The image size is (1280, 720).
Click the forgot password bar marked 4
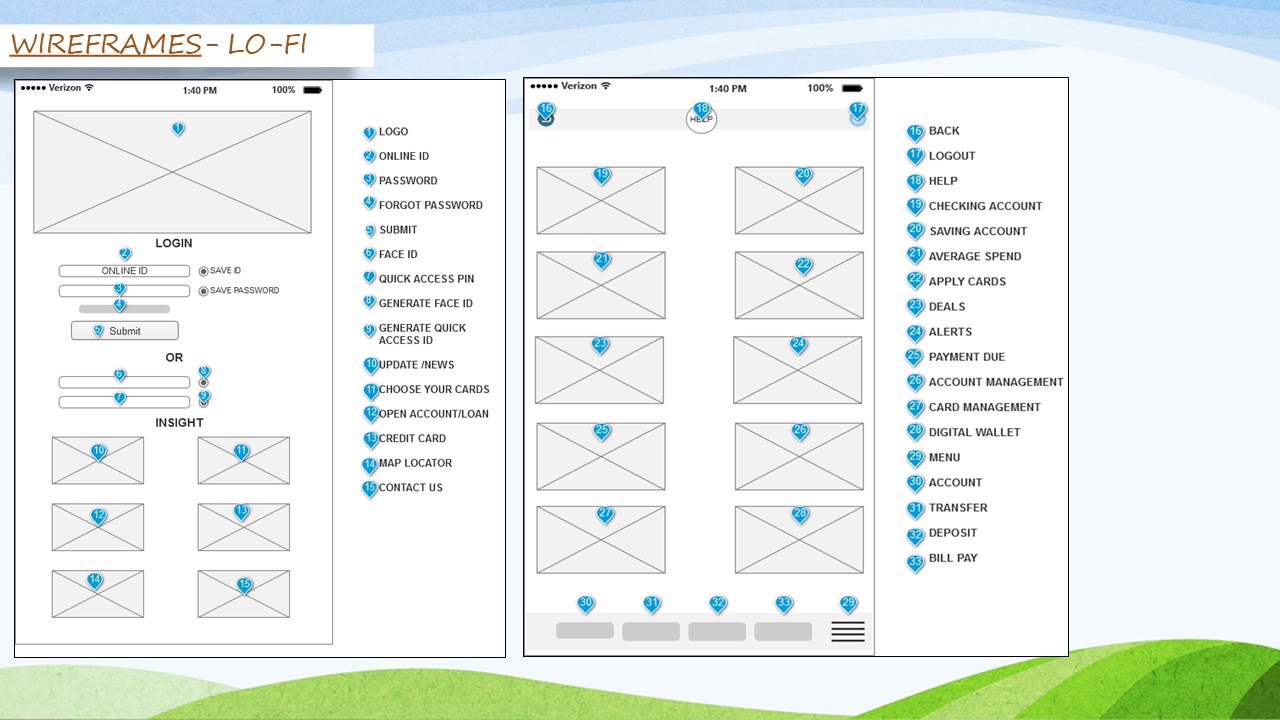click(124, 310)
